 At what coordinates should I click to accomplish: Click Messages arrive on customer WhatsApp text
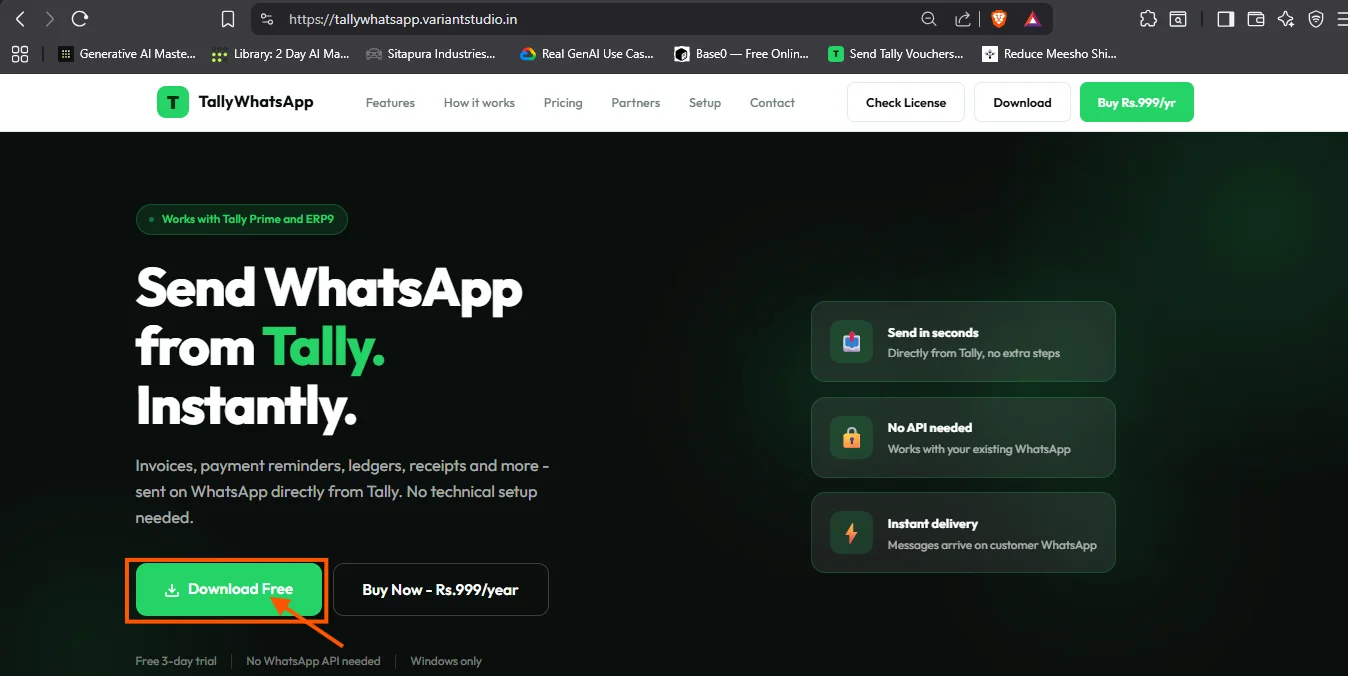(x=992, y=545)
